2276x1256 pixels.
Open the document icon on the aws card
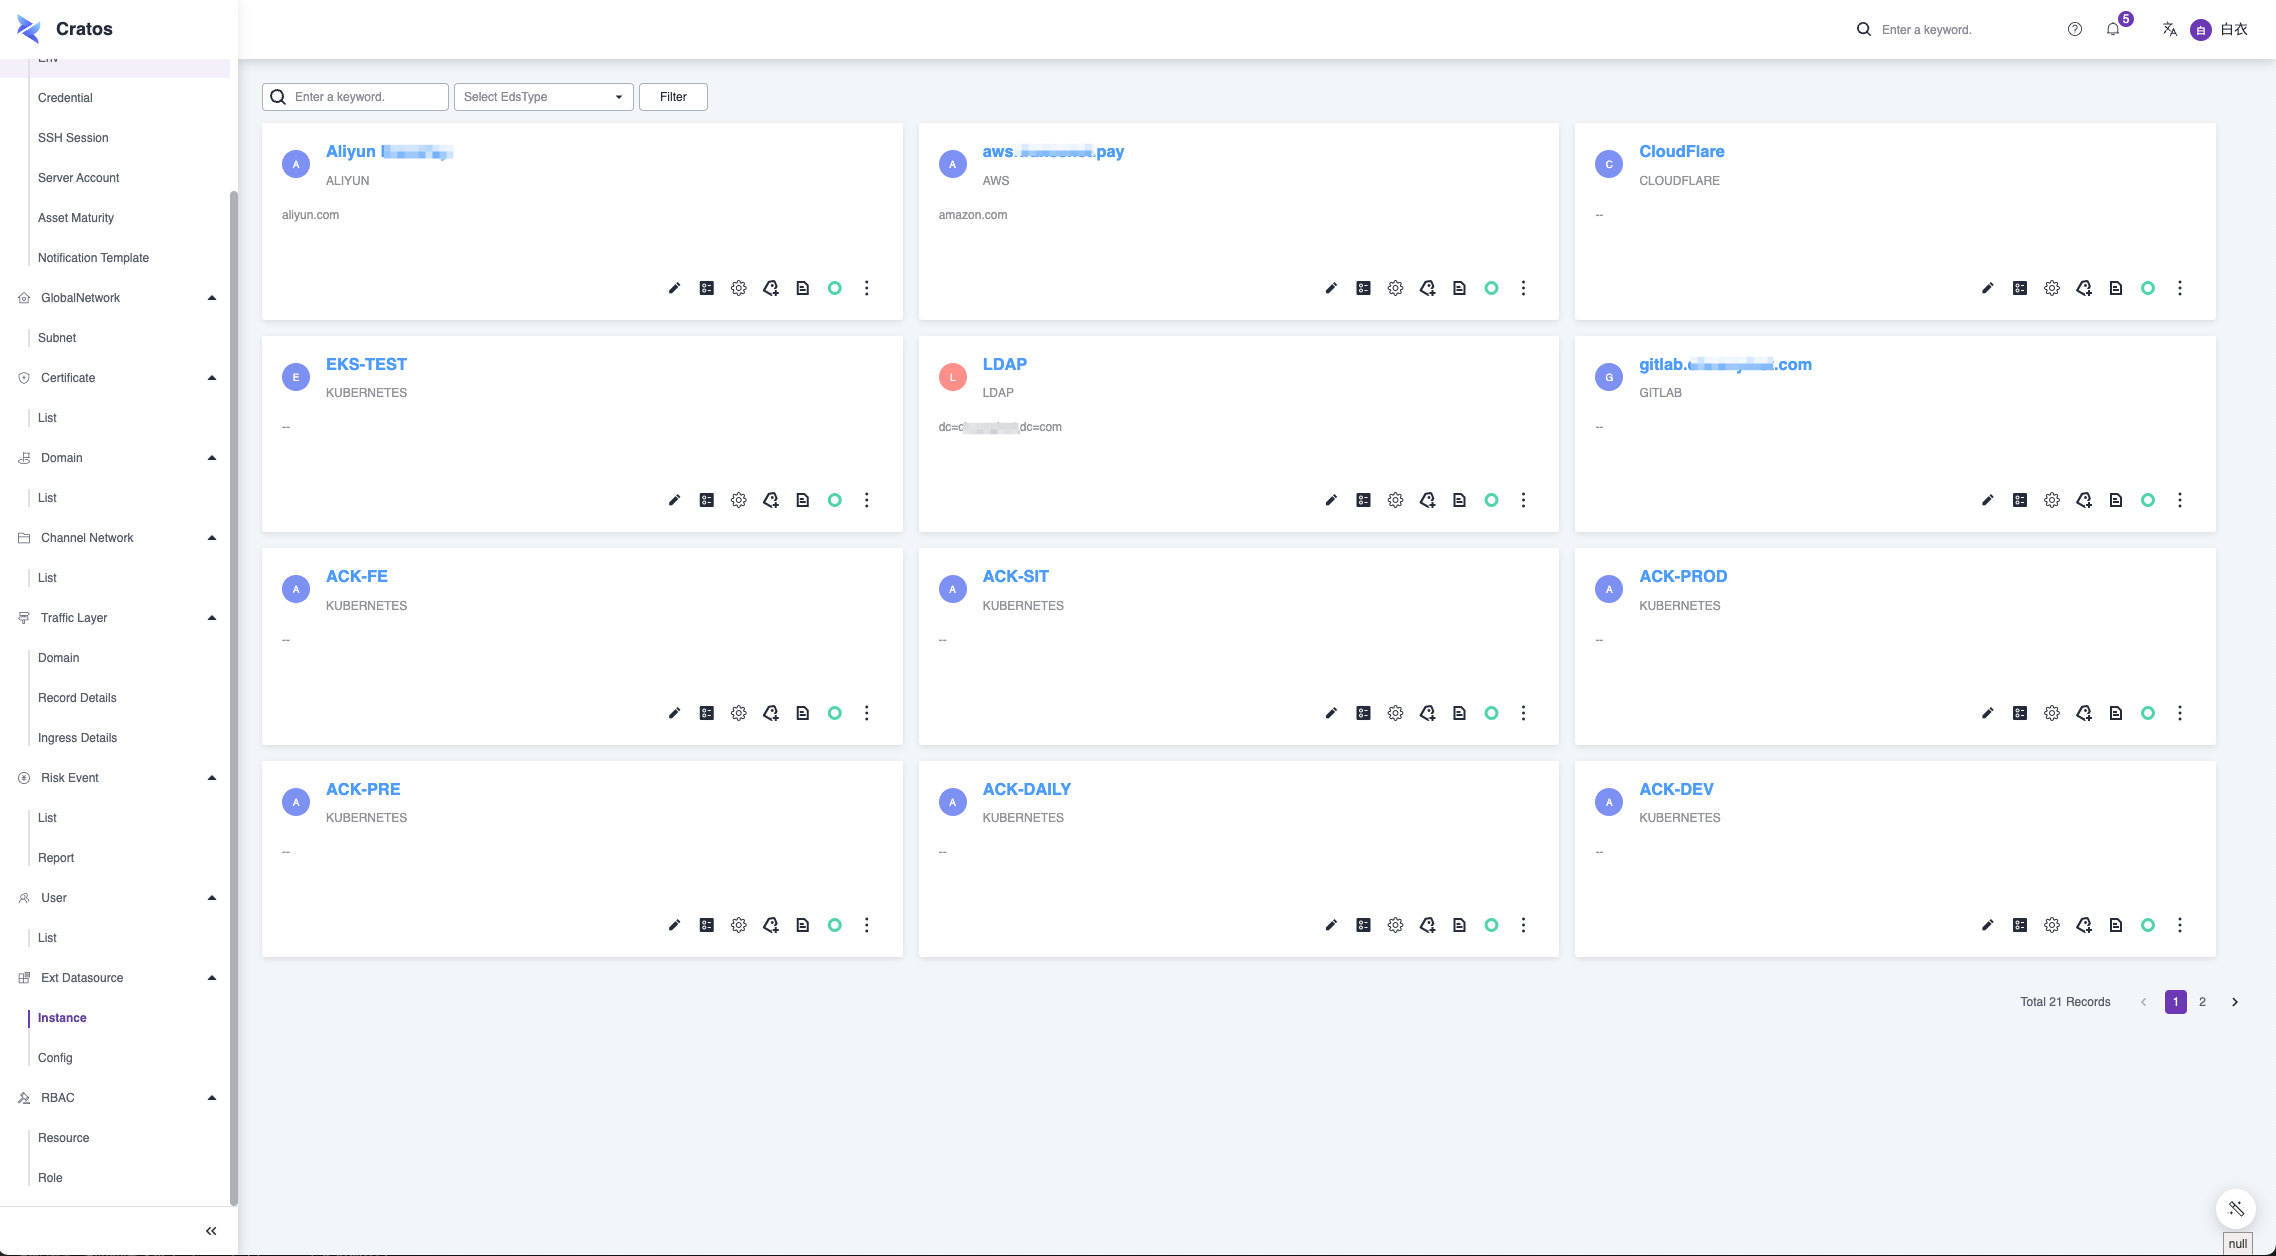1459,288
